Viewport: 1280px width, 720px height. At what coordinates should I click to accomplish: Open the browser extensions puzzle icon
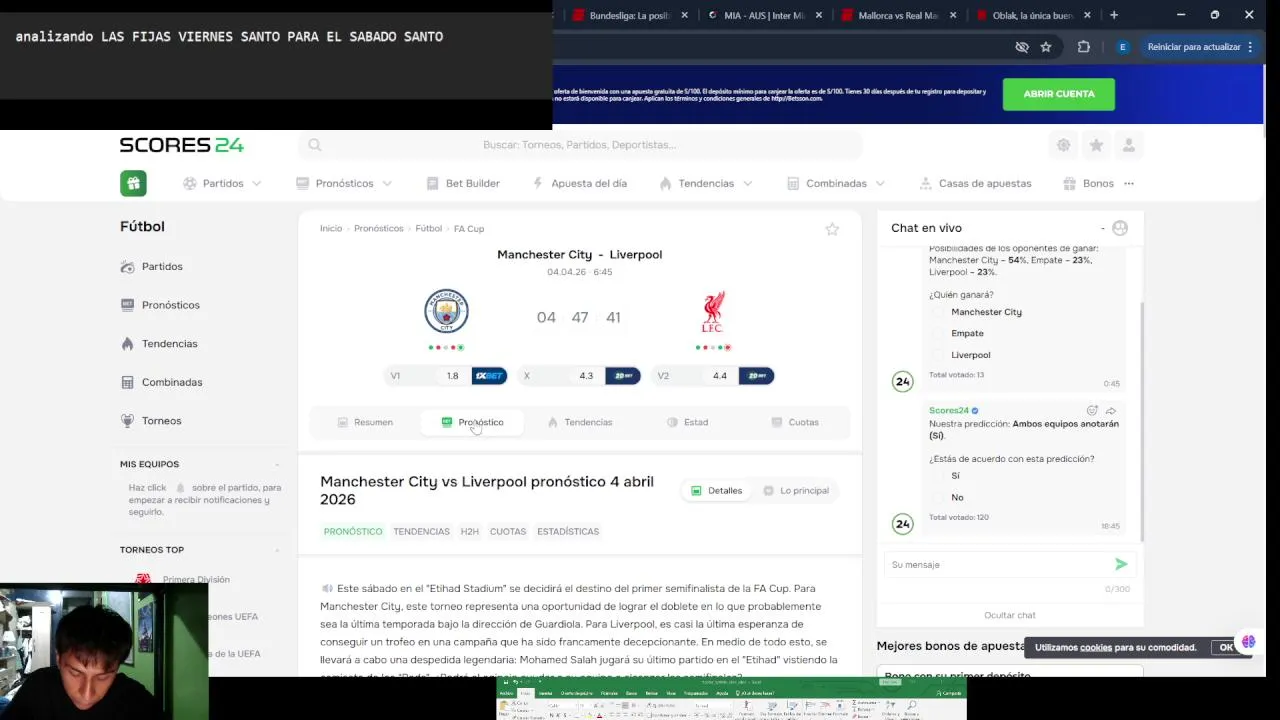coord(1084,47)
